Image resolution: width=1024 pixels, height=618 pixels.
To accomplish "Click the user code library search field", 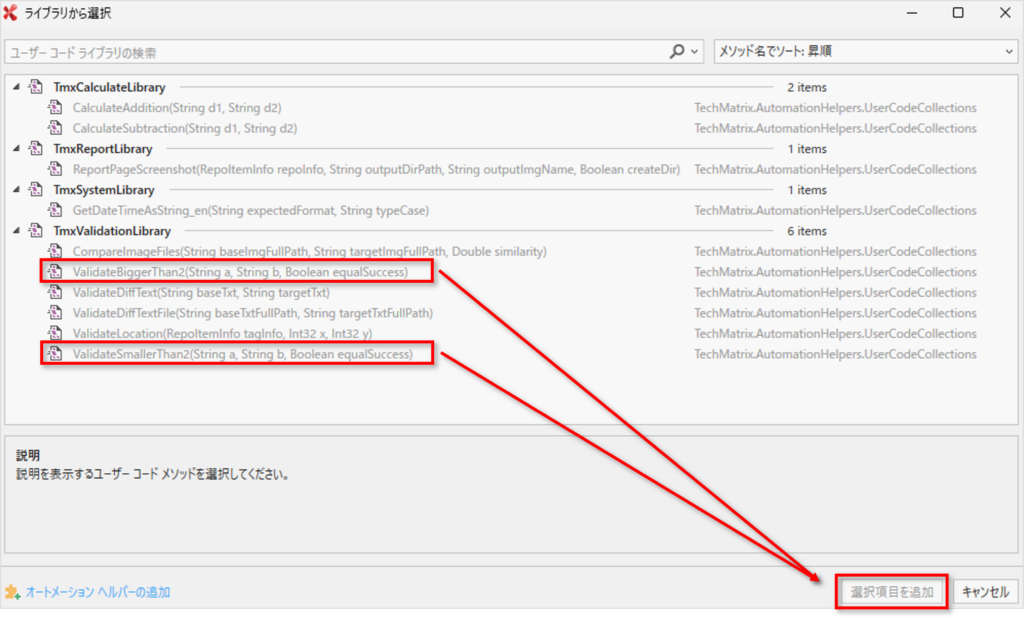I will point(335,52).
